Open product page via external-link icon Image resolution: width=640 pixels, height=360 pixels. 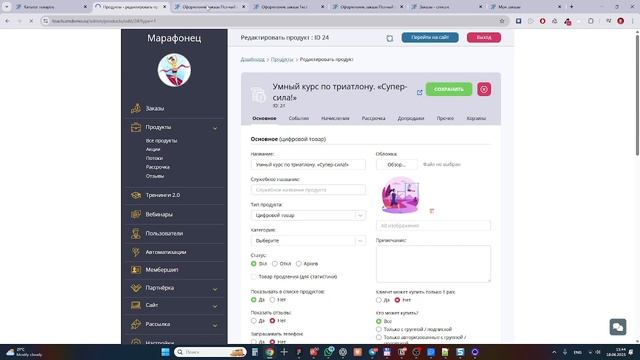tap(419, 93)
